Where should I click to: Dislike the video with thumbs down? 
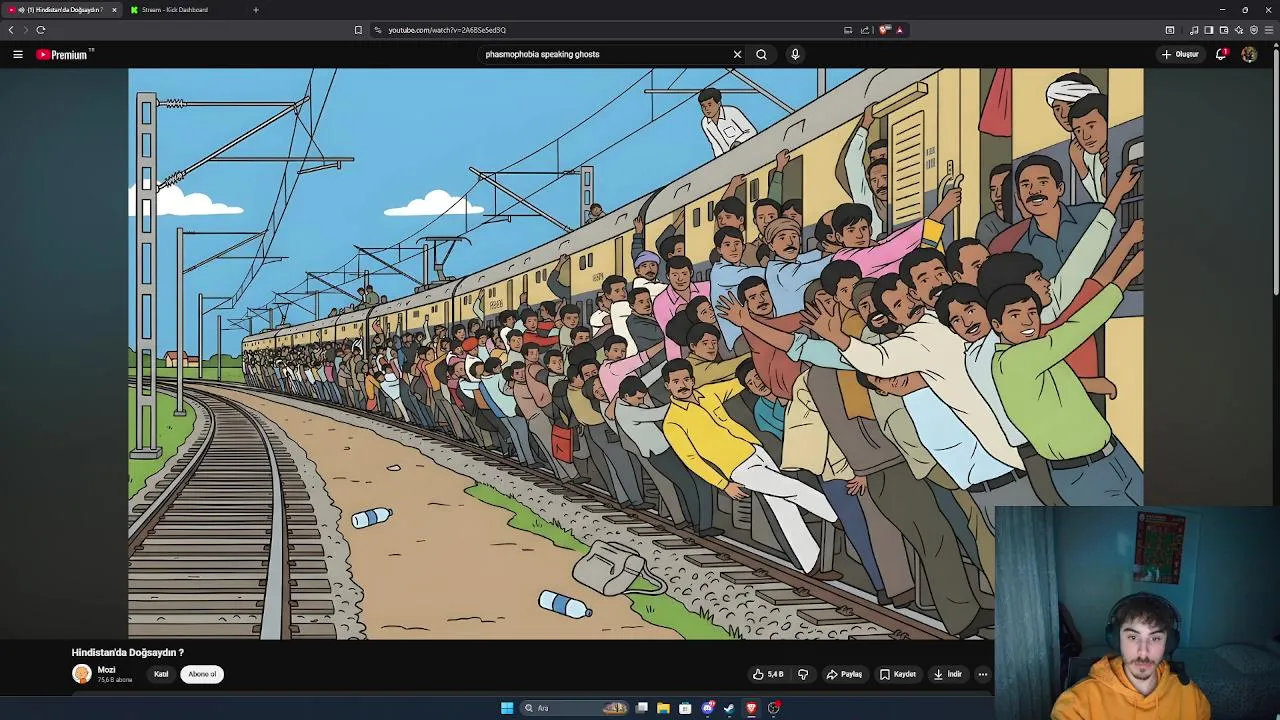tap(803, 674)
